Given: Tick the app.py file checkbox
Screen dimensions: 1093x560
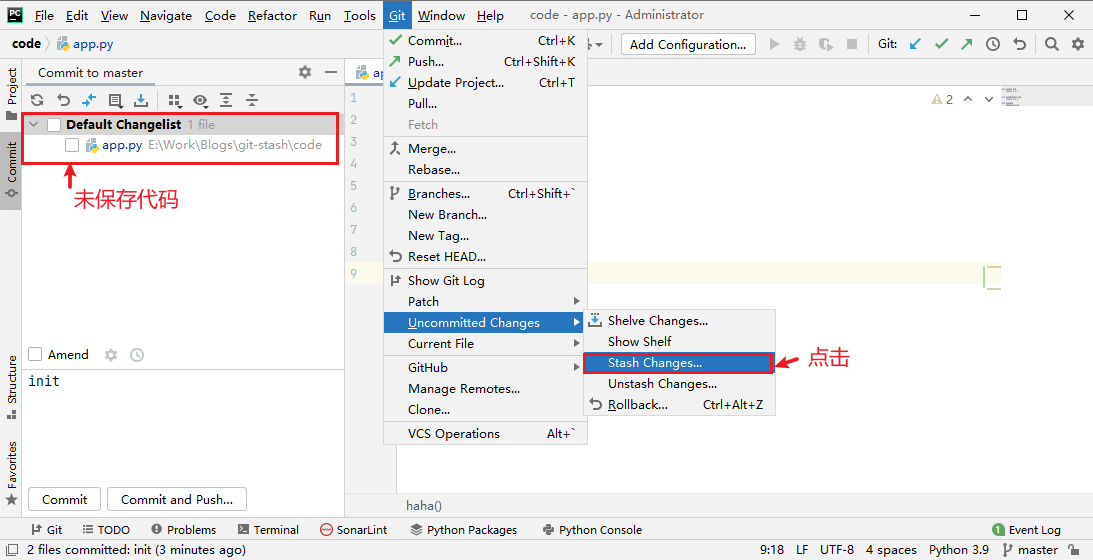Looking at the screenshot, I should pos(72,145).
